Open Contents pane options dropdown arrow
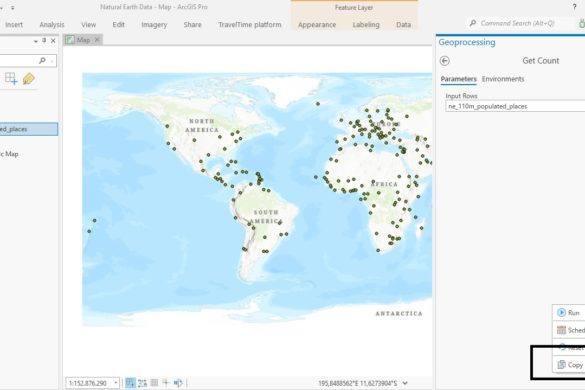This screenshot has height=390, width=585. [35, 41]
